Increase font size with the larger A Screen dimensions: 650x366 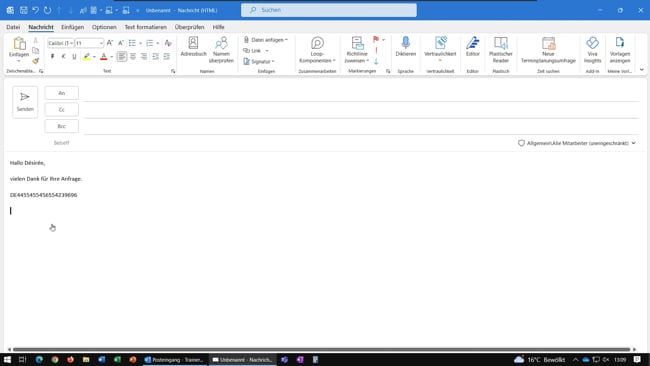tap(110, 43)
